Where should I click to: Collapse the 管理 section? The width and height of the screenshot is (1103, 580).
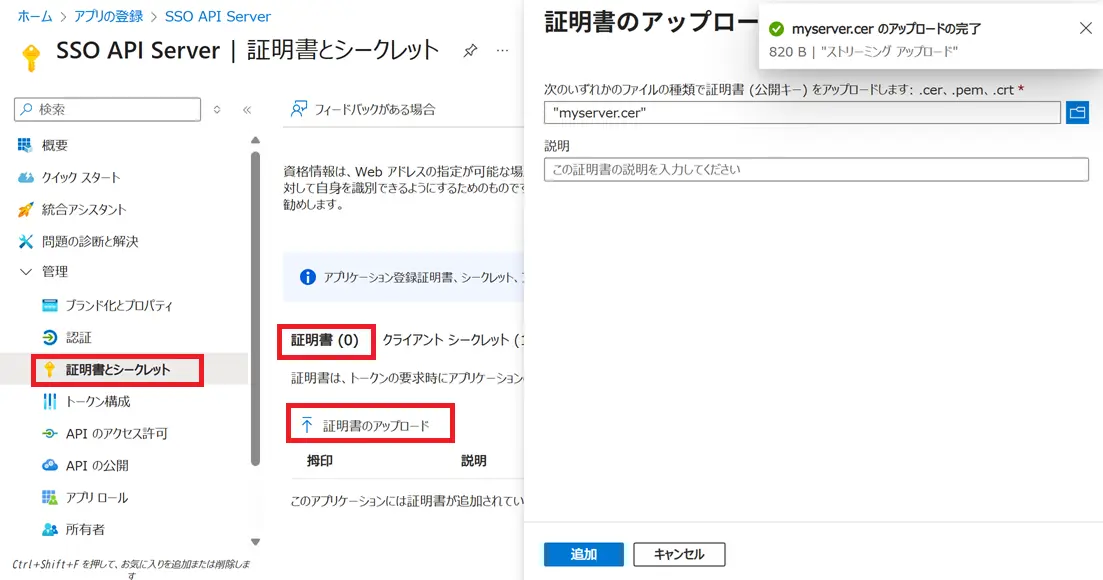(26, 272)
